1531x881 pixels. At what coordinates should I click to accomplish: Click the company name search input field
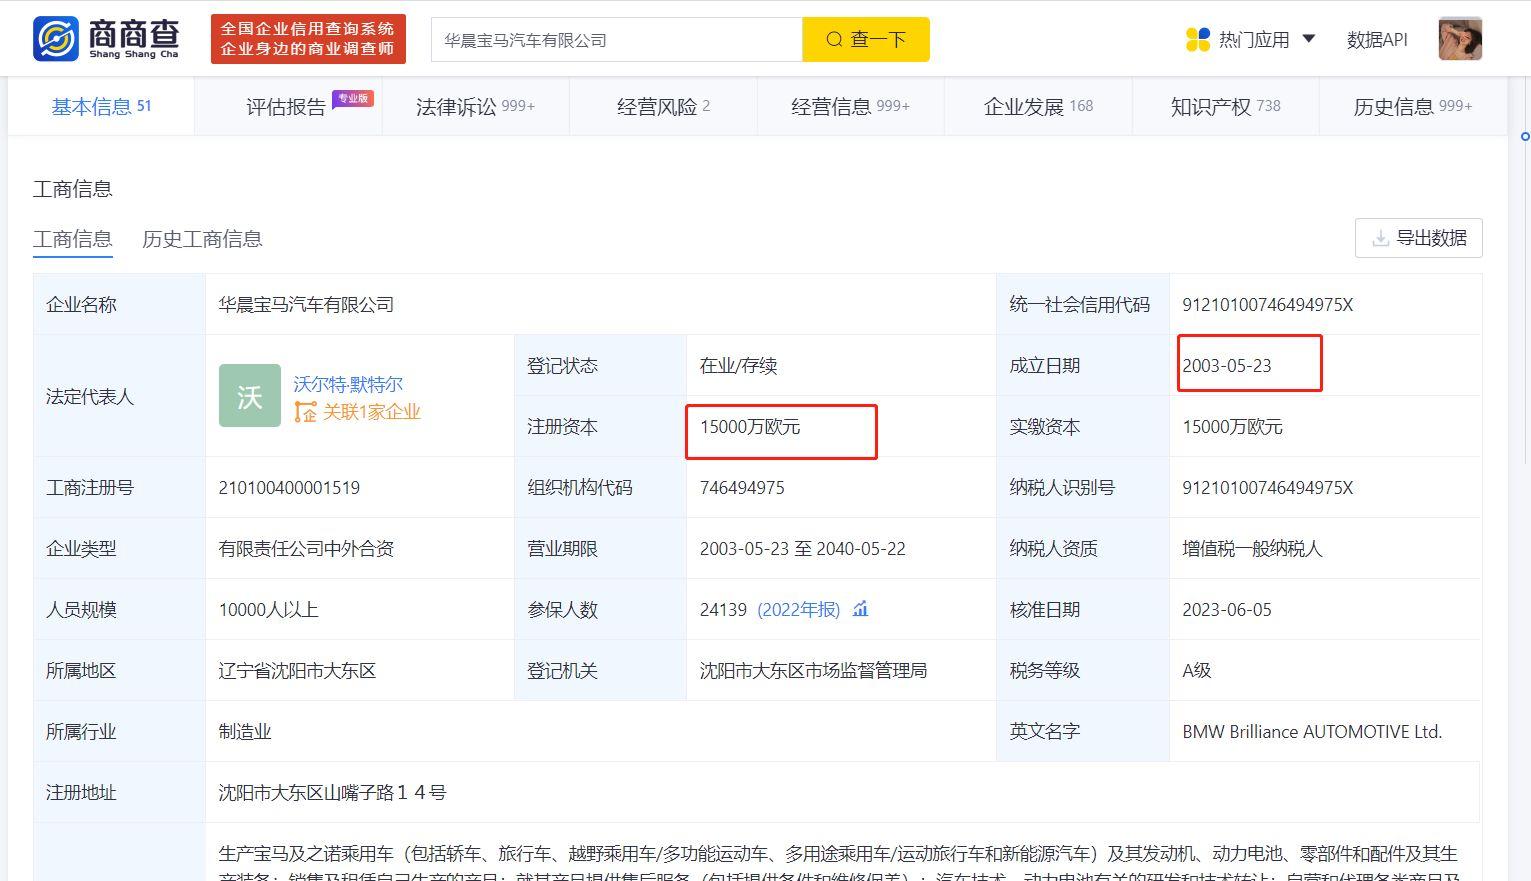[x=615, y=39]
